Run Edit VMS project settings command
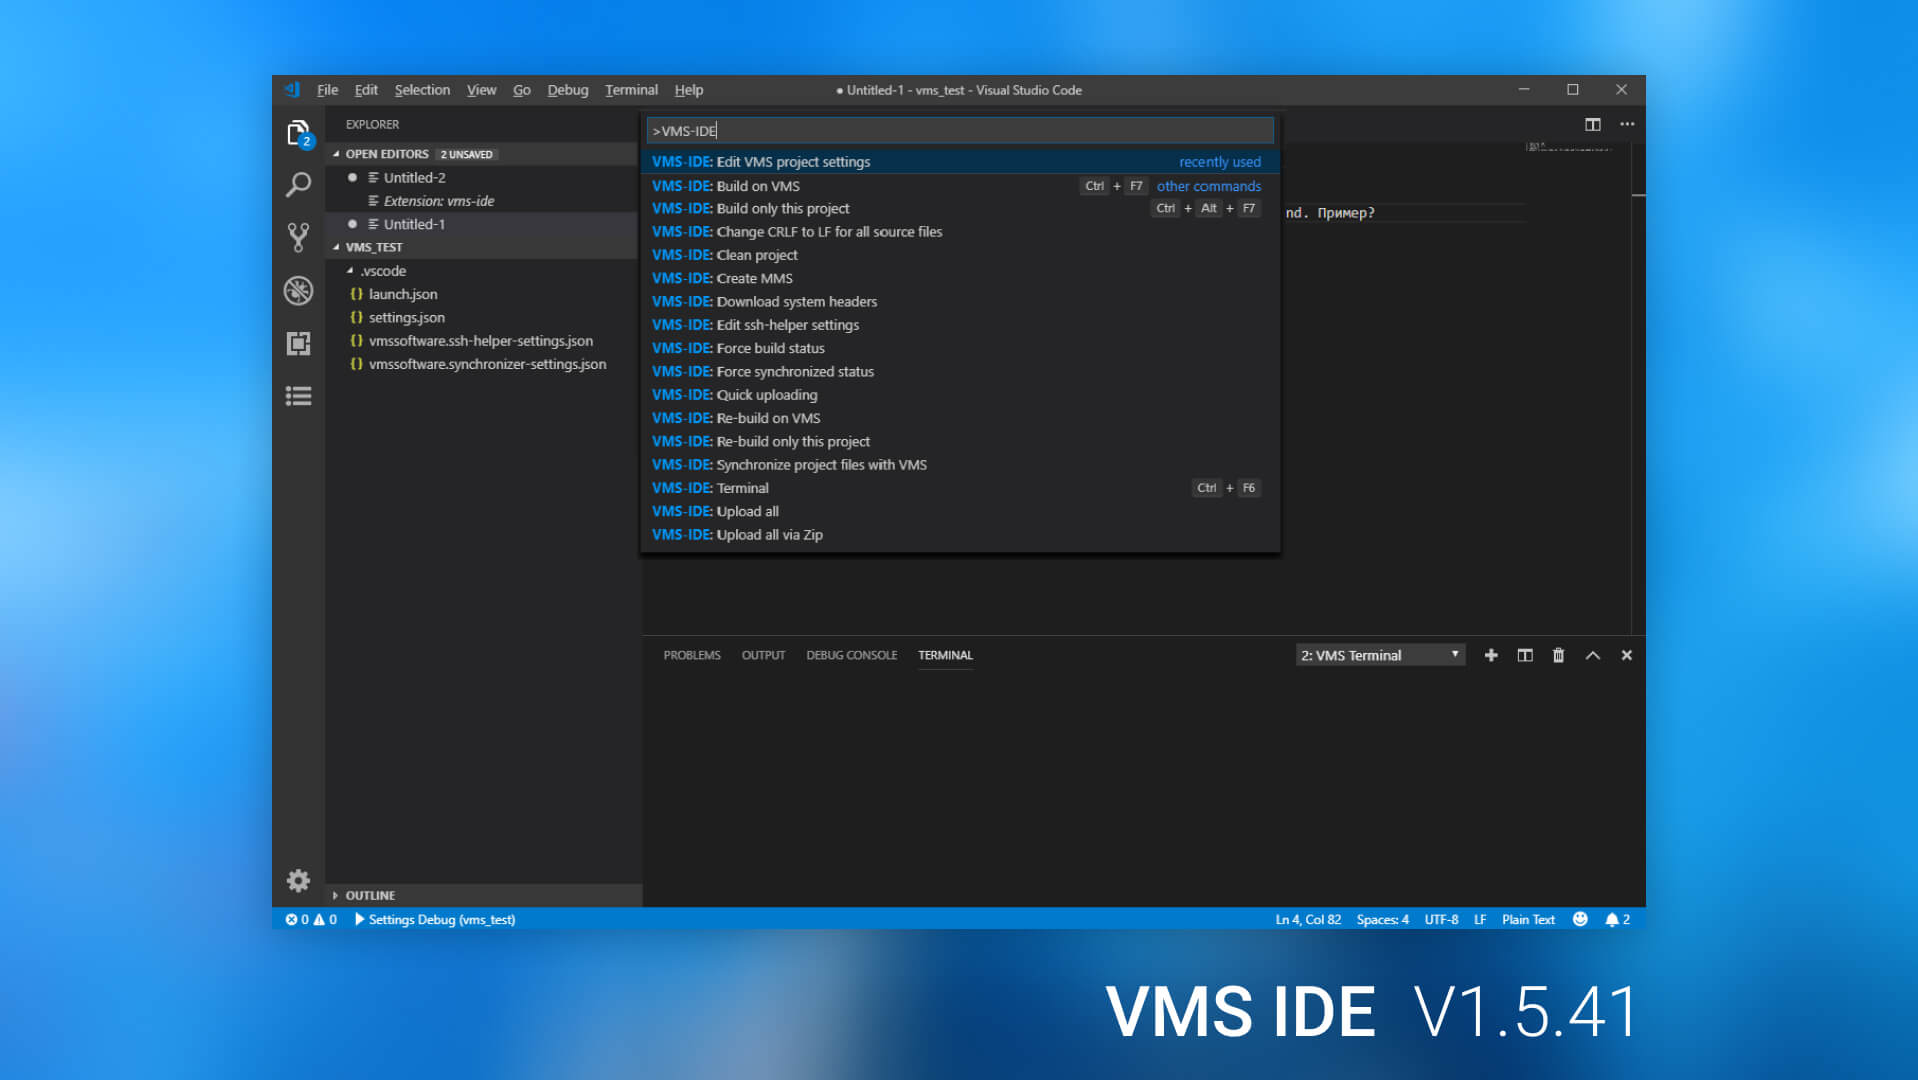Screen dimensions: 1918x1080 click(x=960, y=161)
